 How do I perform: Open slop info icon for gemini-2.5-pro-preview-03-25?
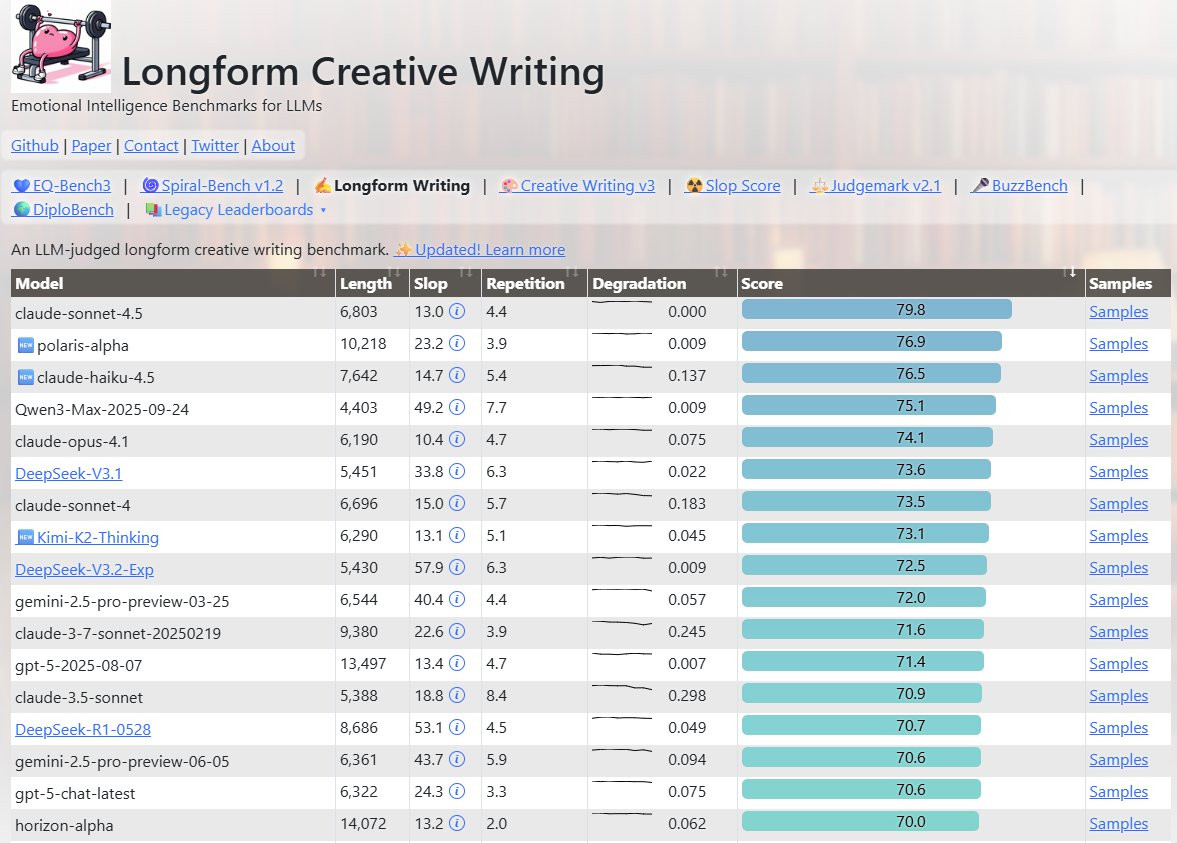[457, 599]
